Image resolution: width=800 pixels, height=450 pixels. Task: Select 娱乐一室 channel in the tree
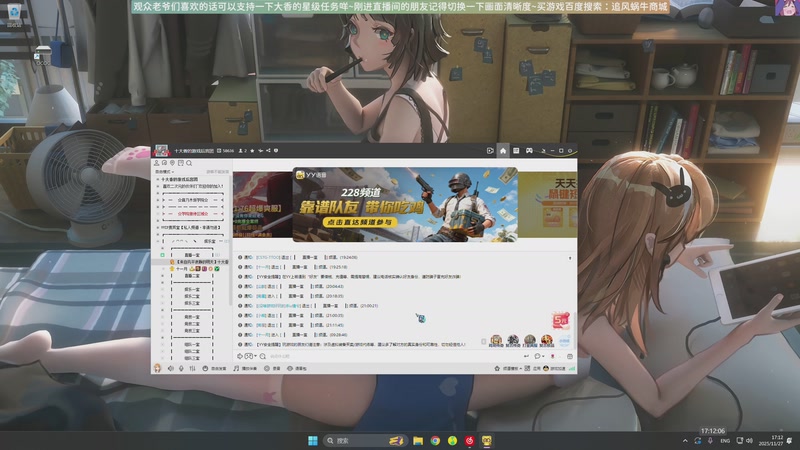pos(192,289)
